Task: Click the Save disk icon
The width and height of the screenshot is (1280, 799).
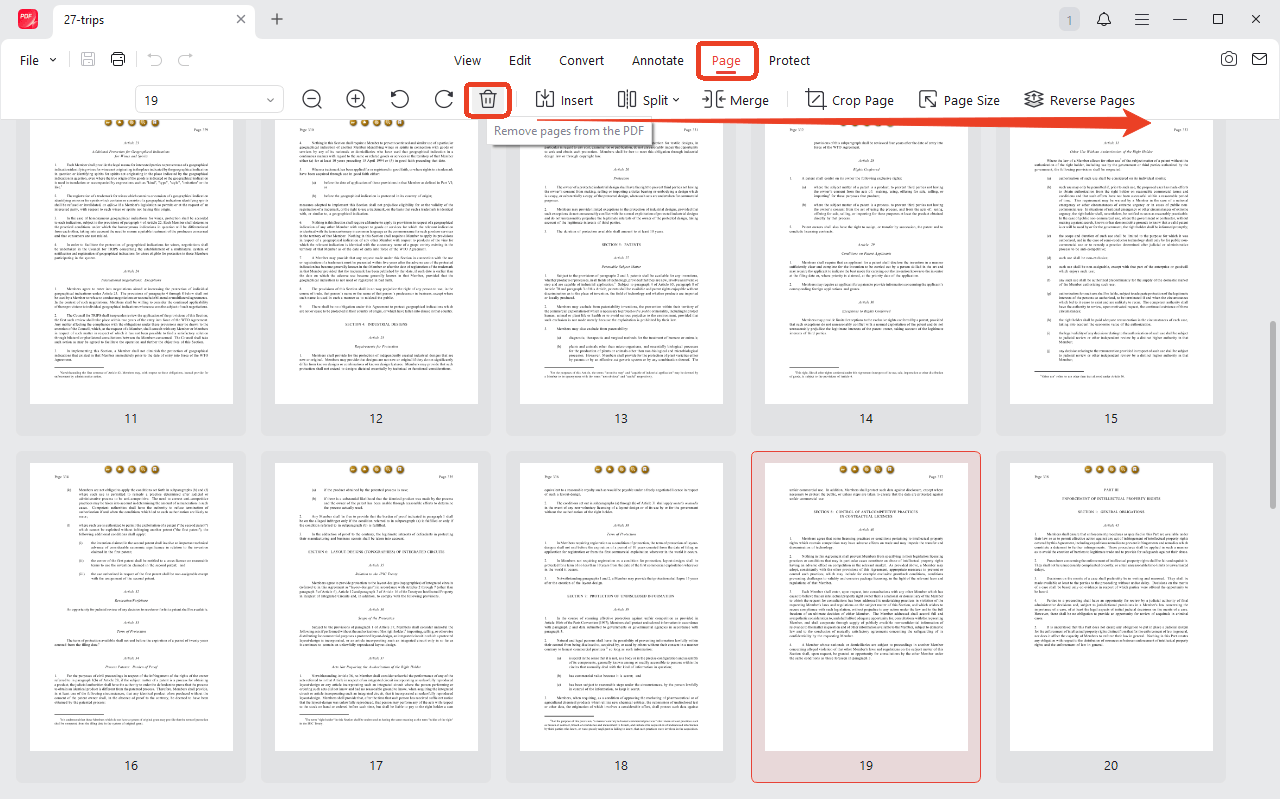Action: 88,60
